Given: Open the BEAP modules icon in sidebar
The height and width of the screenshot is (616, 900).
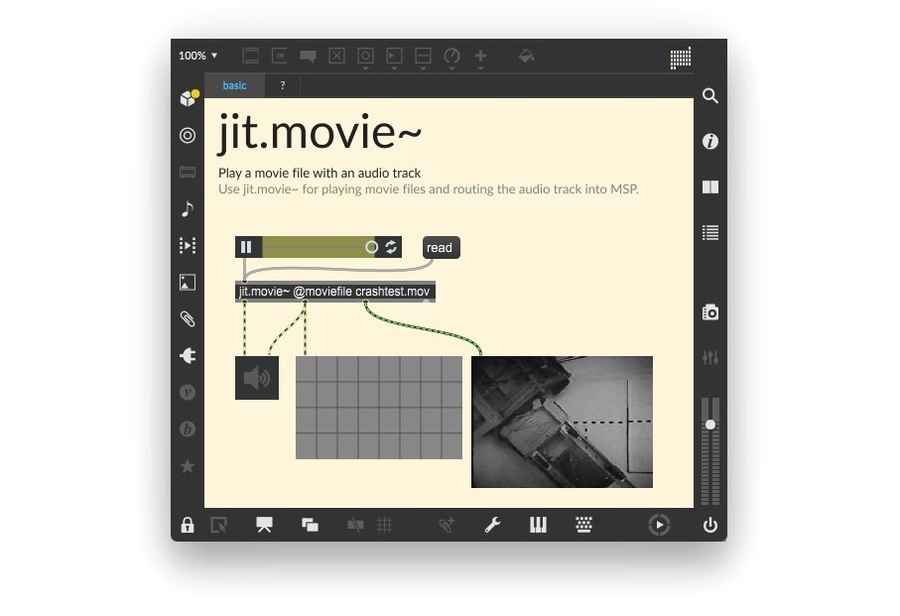Looking at the screenshot, I should click(x=187, y=429).
